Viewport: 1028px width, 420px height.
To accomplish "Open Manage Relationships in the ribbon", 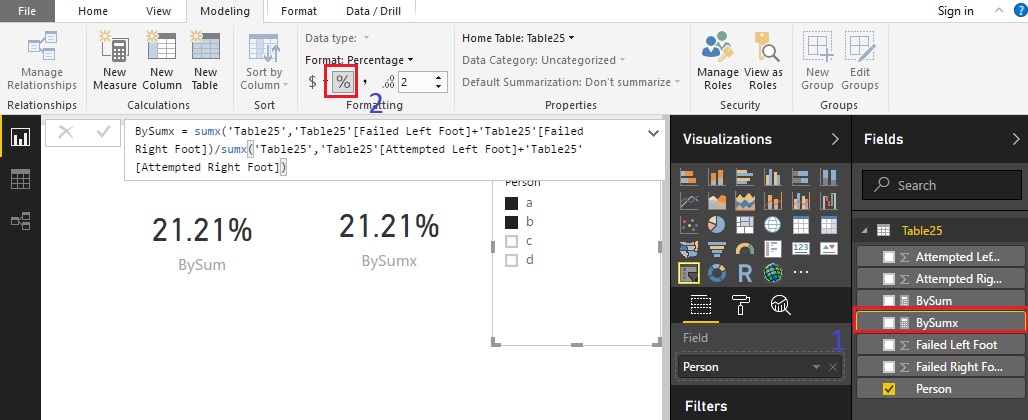I will pyautogui.click(x=42, y=62).
